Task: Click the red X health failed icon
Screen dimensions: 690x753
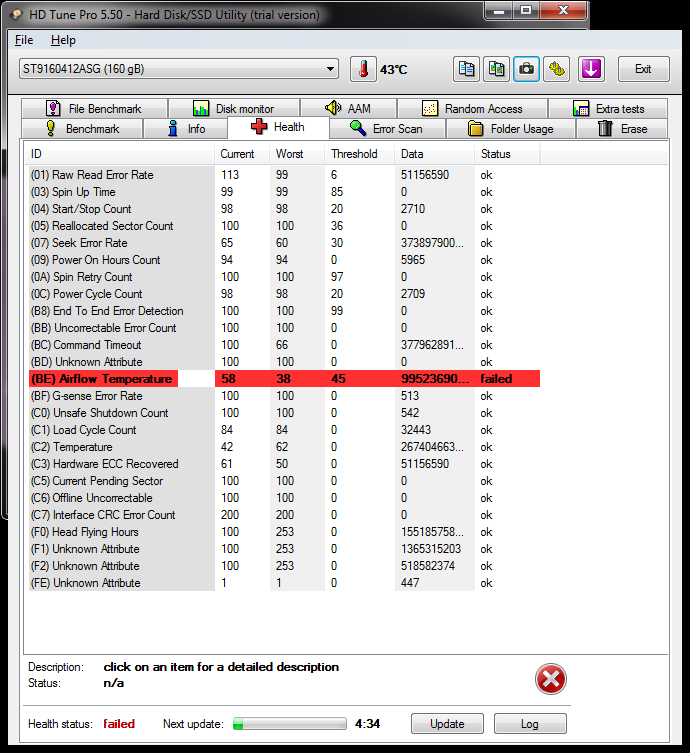Action: pos(550,680)
